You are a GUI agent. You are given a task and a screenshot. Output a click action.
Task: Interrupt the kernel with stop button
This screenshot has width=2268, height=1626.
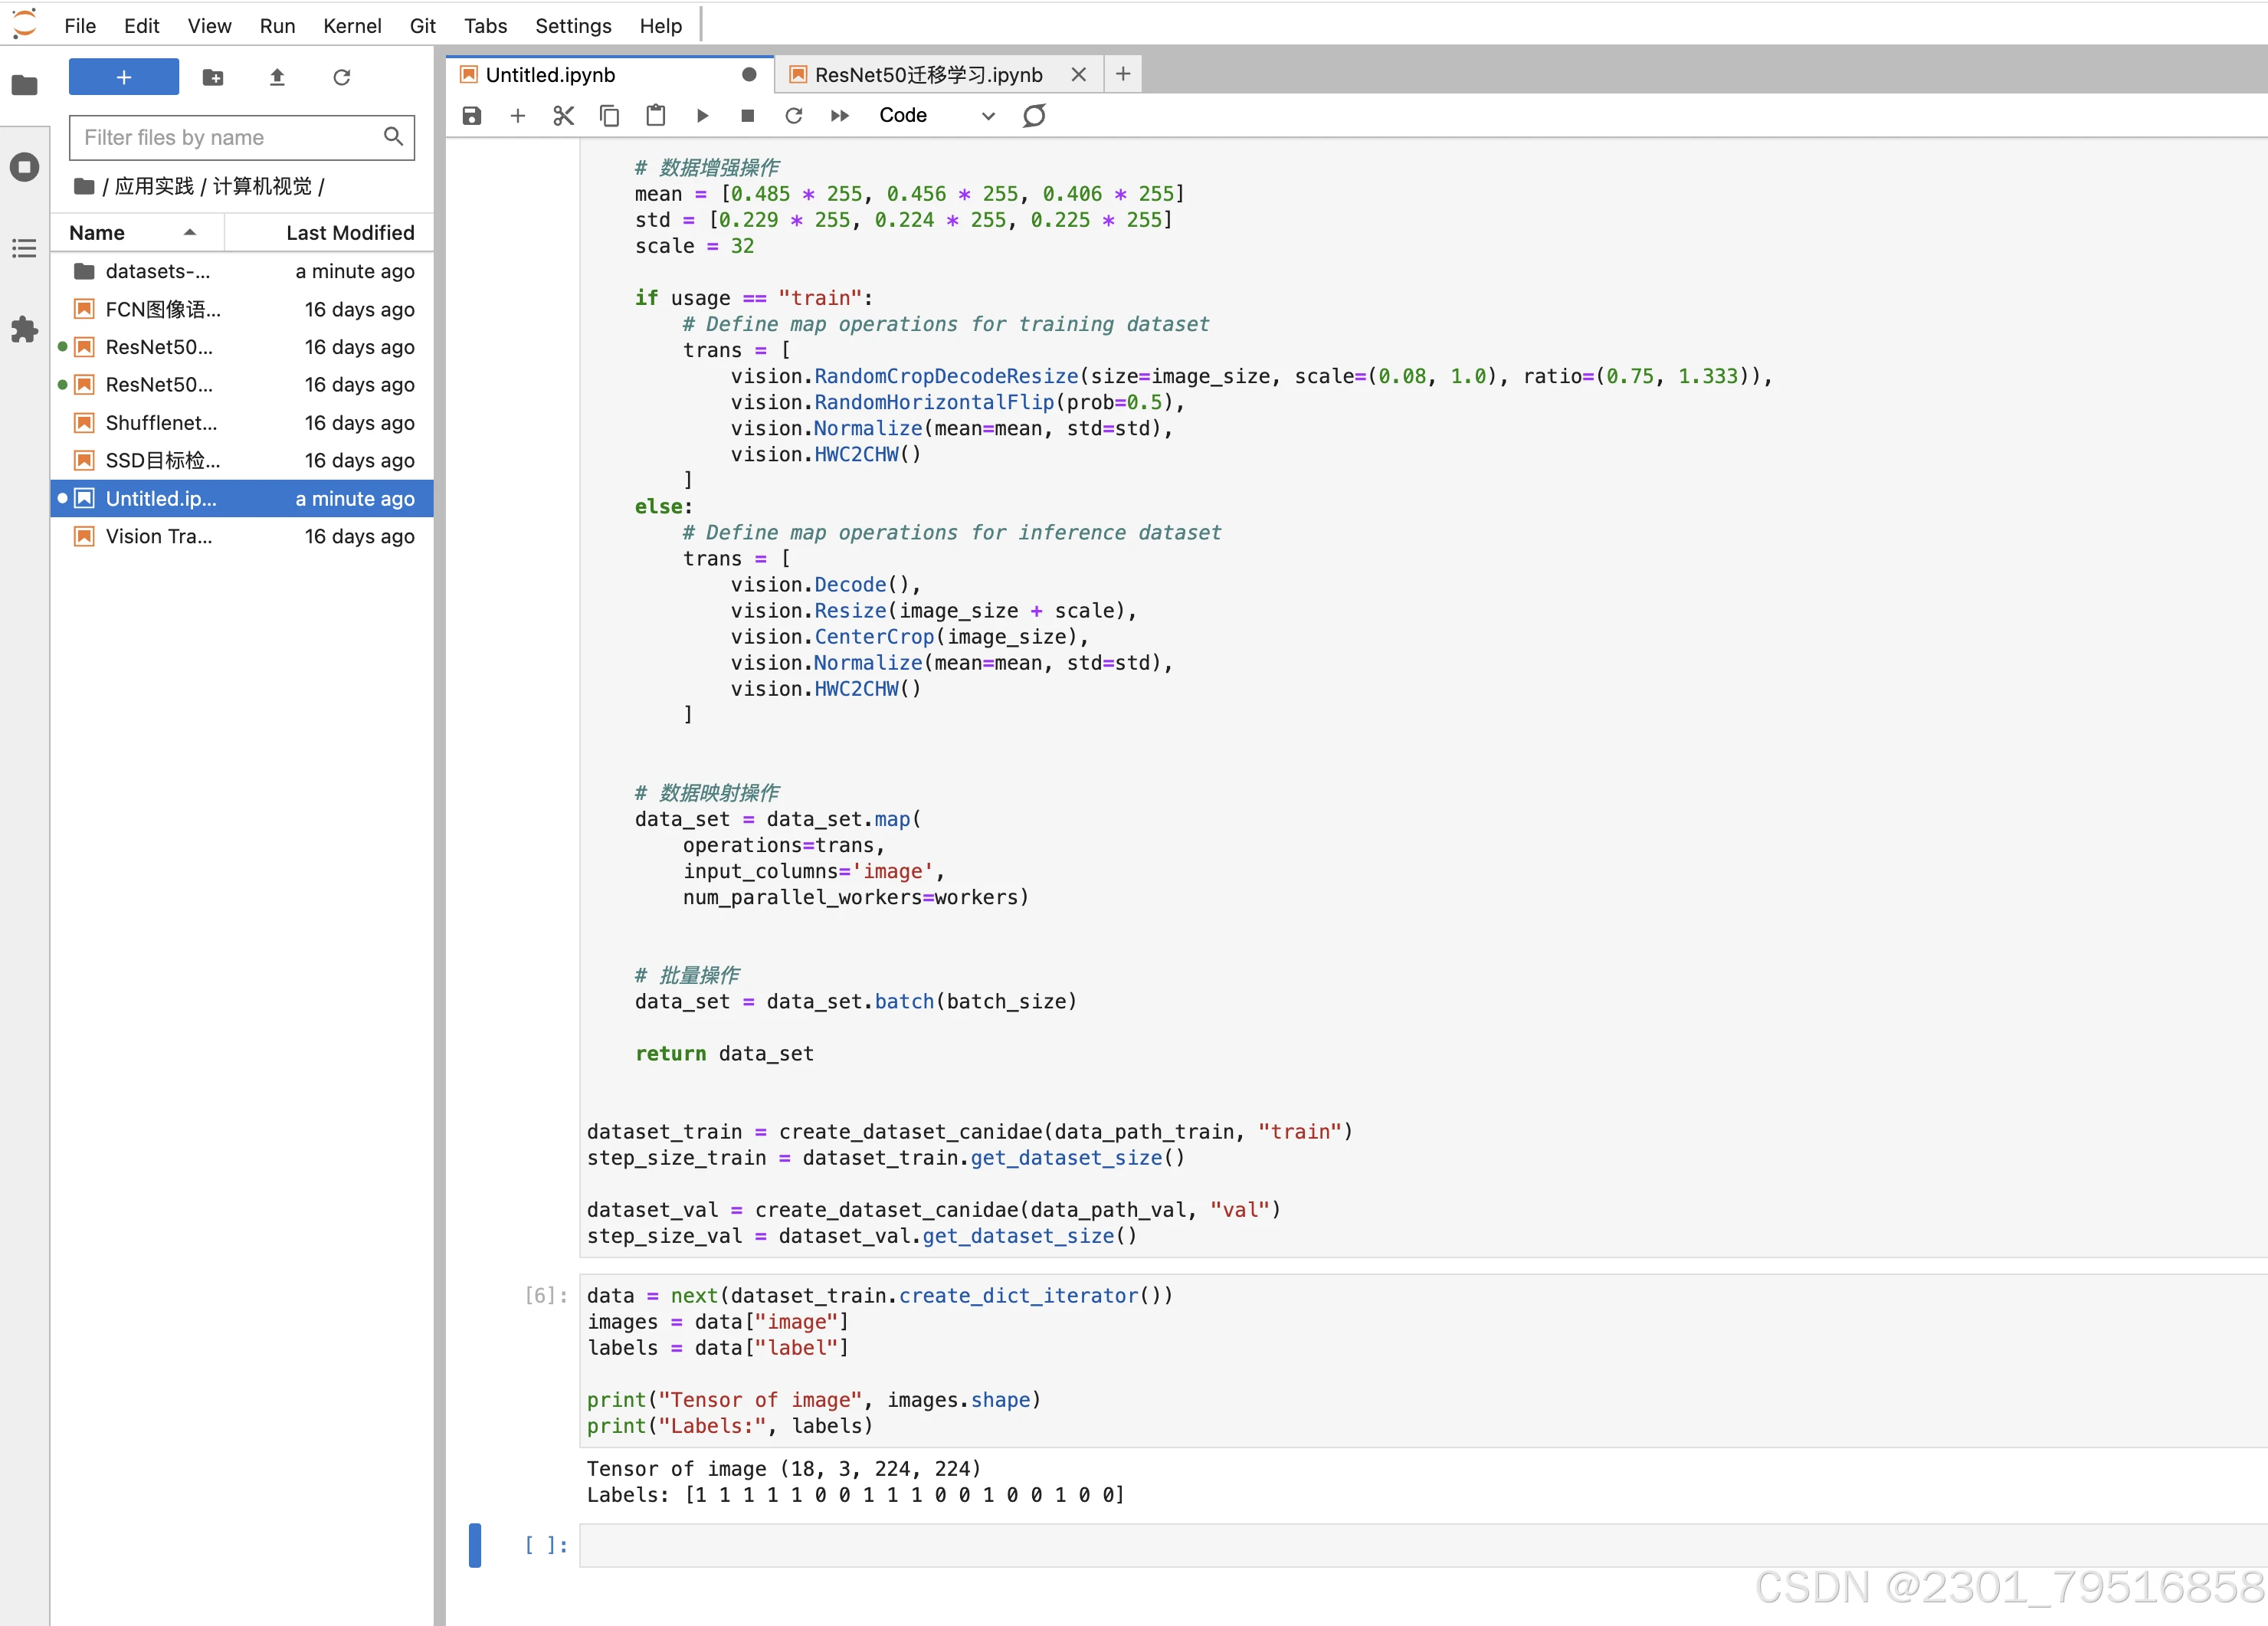coord(747,116)
